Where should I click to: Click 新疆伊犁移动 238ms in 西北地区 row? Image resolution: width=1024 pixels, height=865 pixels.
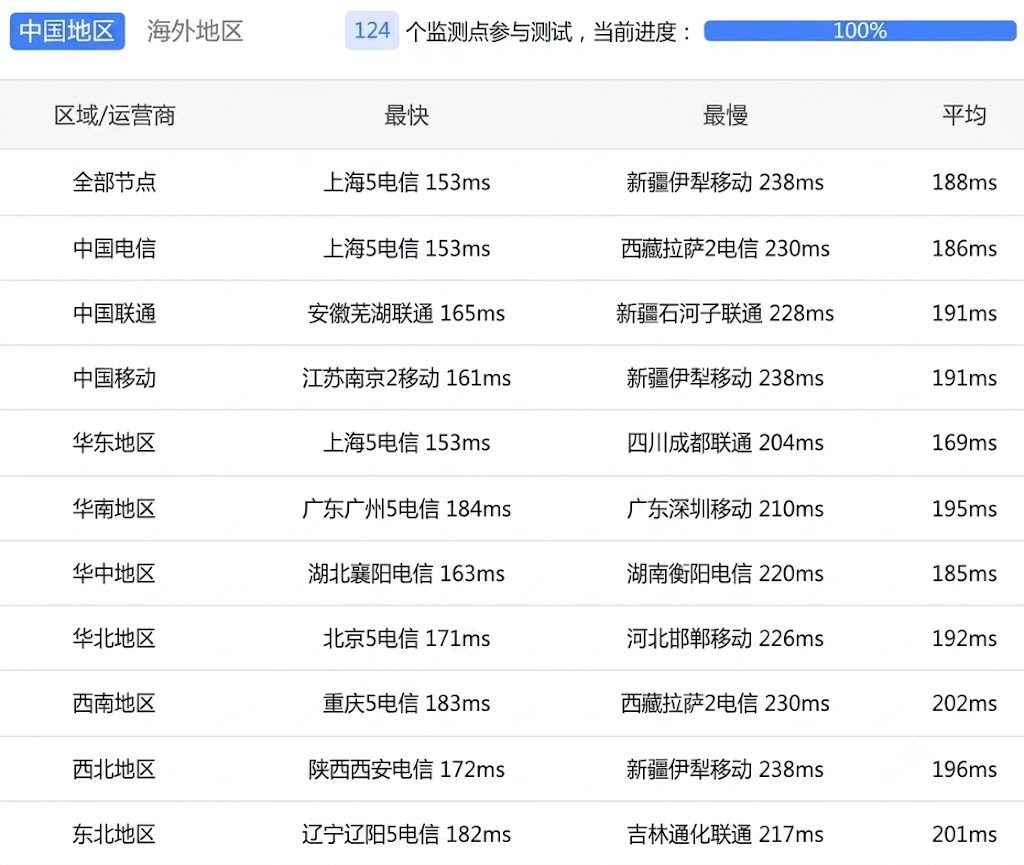725,769
